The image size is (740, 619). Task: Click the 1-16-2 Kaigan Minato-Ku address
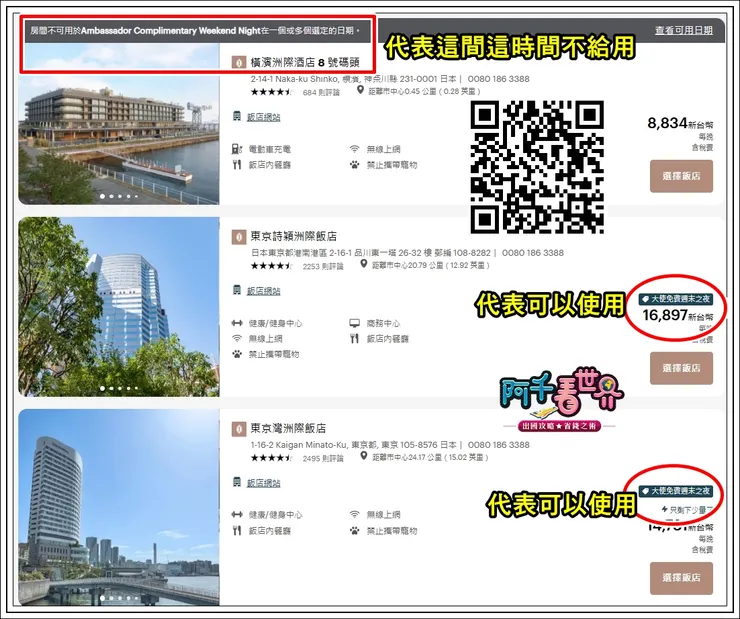[x=353, y=445]
